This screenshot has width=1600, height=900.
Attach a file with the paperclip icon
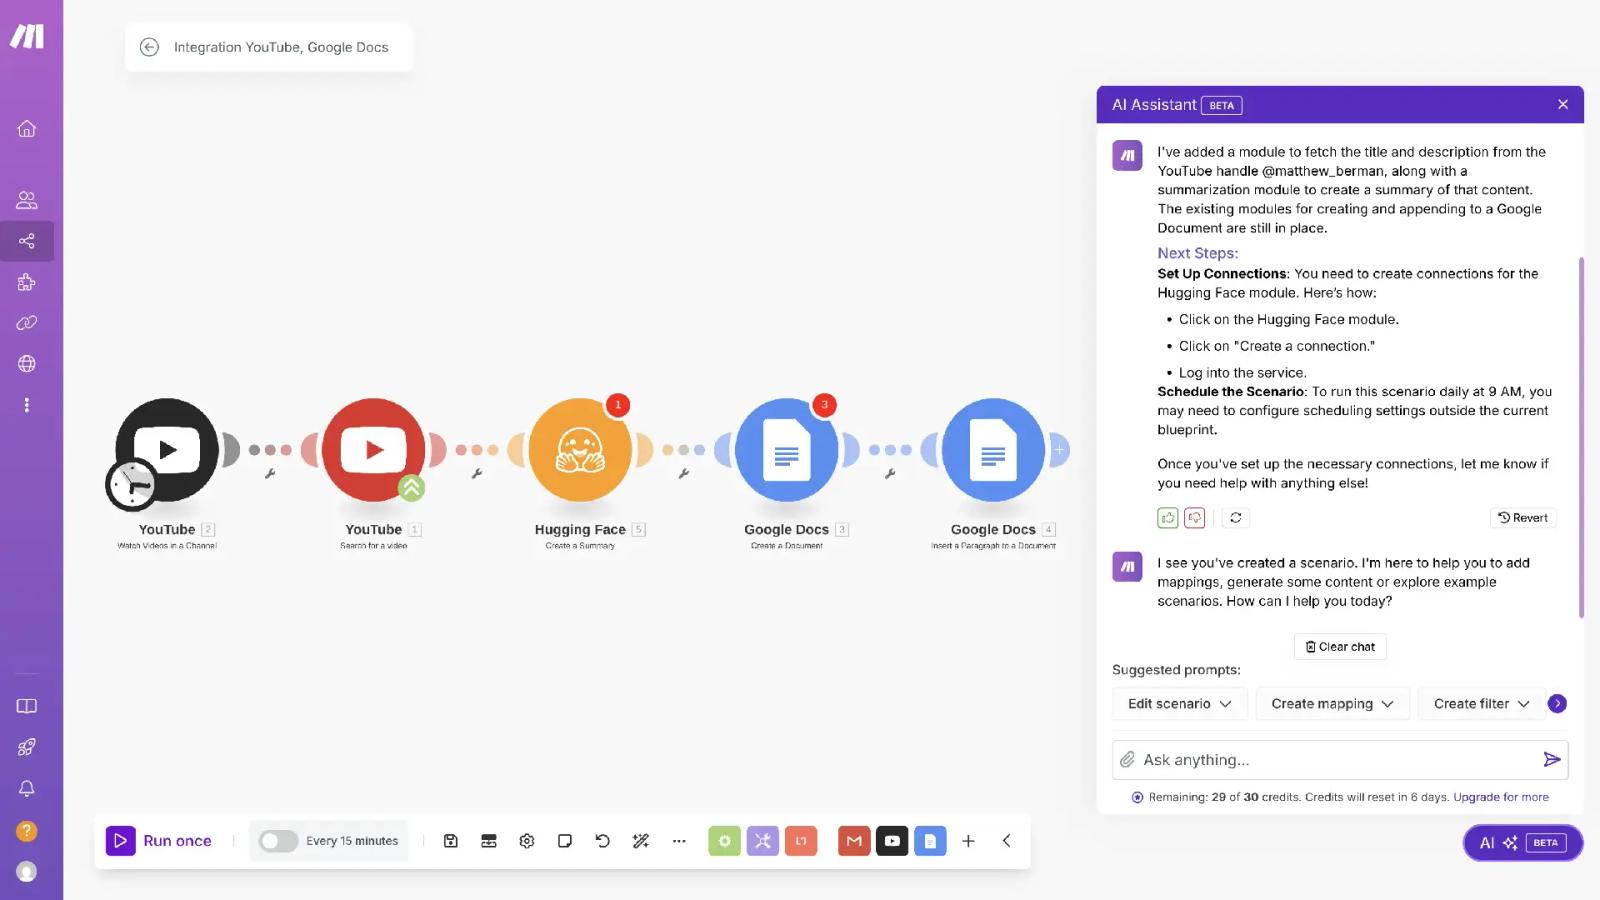pyautogui.click(x=1127, y=760)
